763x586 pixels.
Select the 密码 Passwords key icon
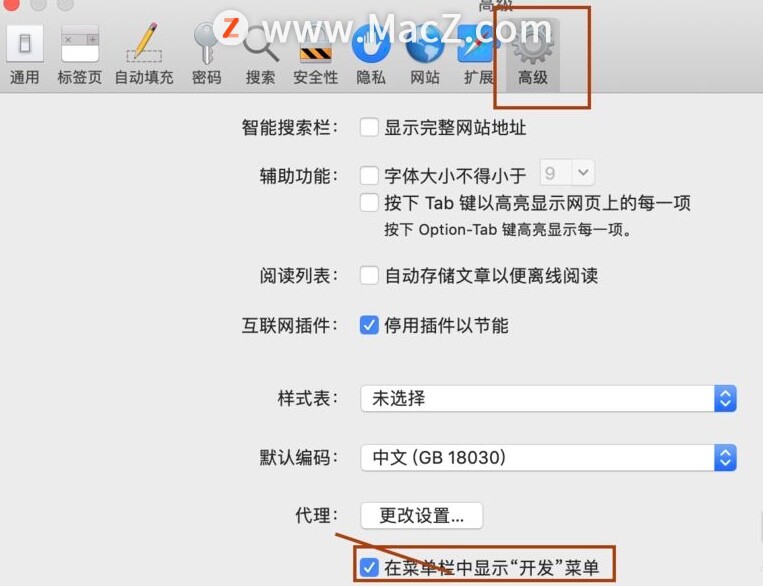click(207, 55)
